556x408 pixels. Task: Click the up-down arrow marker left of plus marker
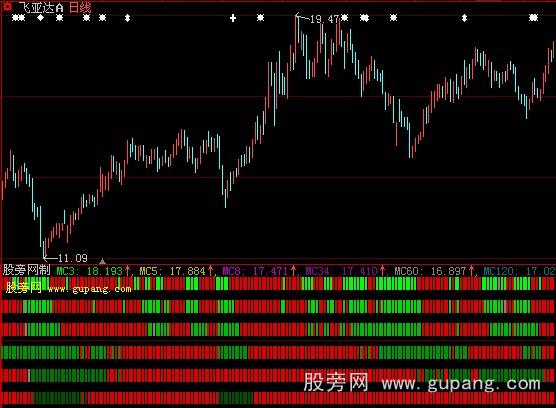(x=128, y=18)
